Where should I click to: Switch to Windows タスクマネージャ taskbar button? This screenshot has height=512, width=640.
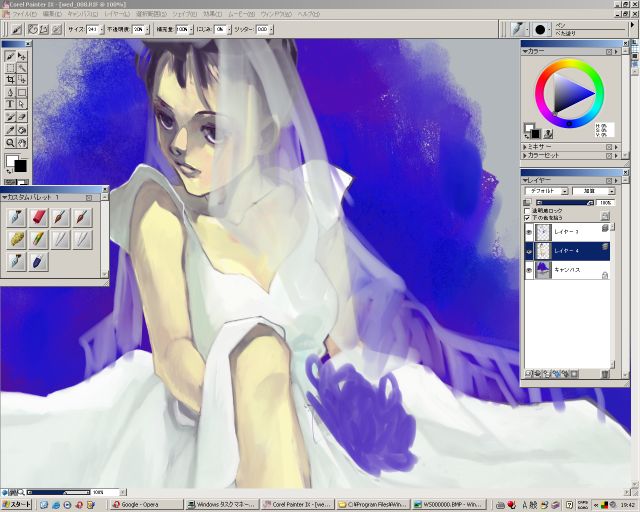[x=222, y=505]
